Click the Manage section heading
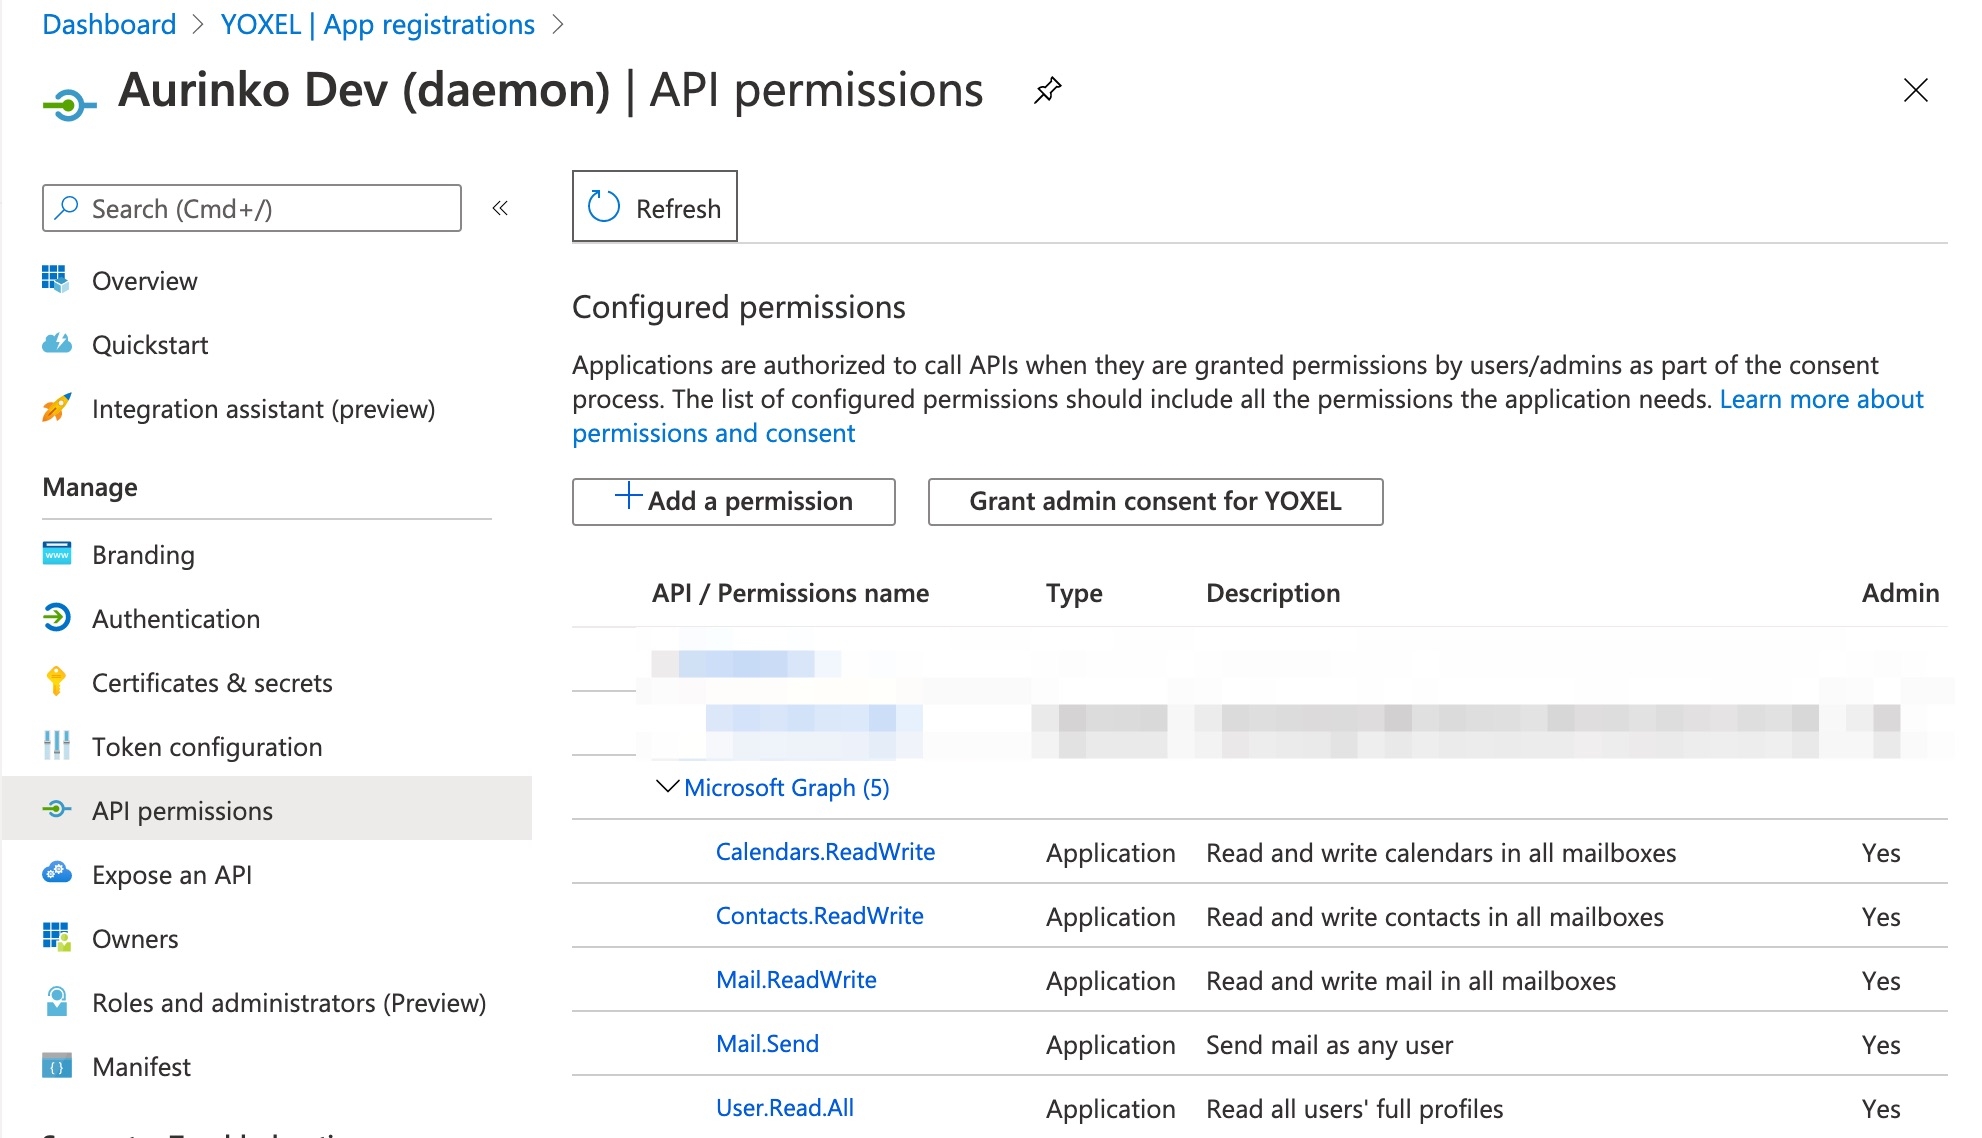 pyautogui.click(x=90, y=487)
